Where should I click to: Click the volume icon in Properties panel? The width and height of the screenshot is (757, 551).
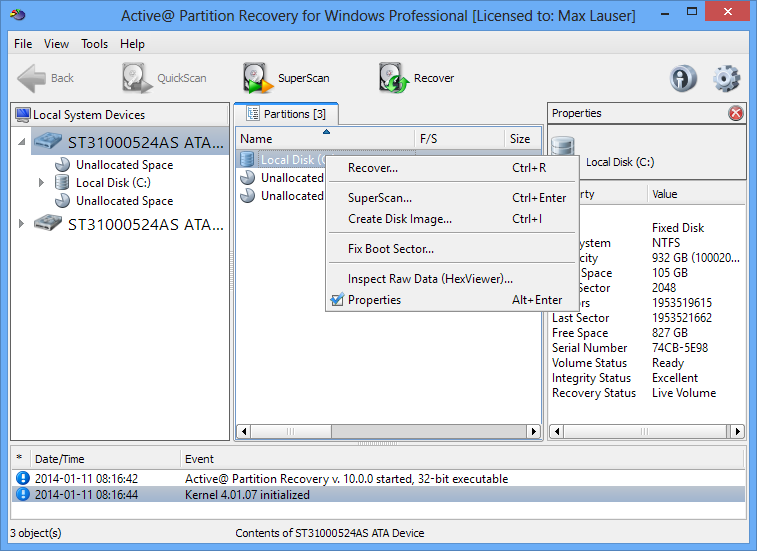(x=562, y=145)
